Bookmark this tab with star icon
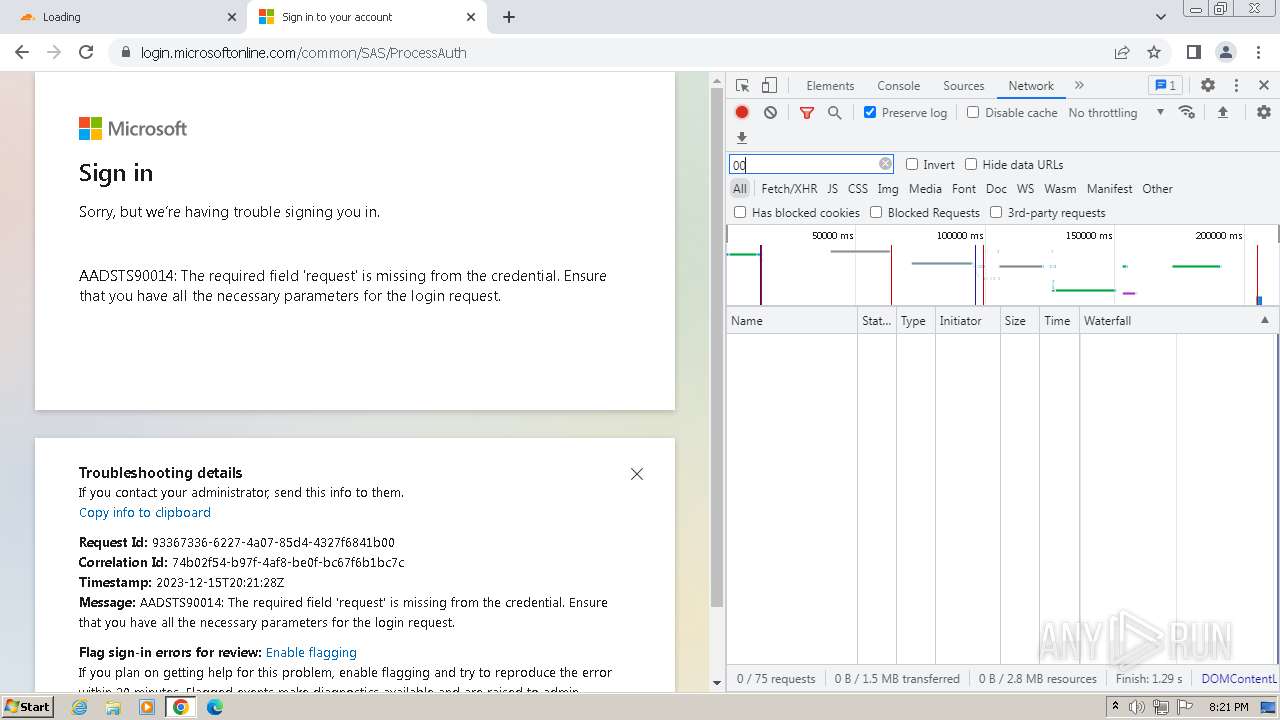The height and width of the screenshot is (720, 1280). pos(1154,52)
